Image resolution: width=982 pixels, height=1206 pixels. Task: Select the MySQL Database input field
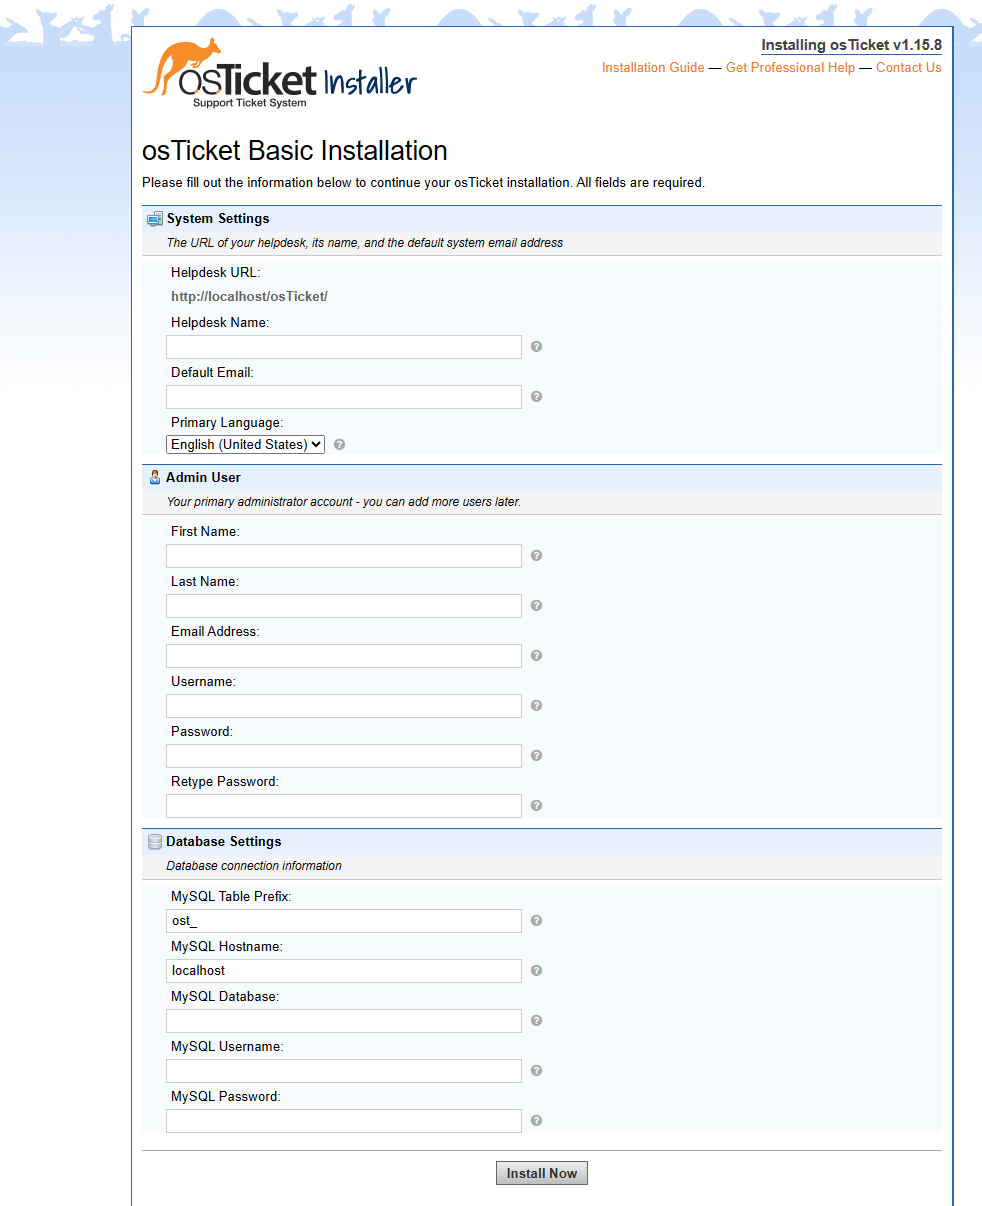pos(343,1020)
